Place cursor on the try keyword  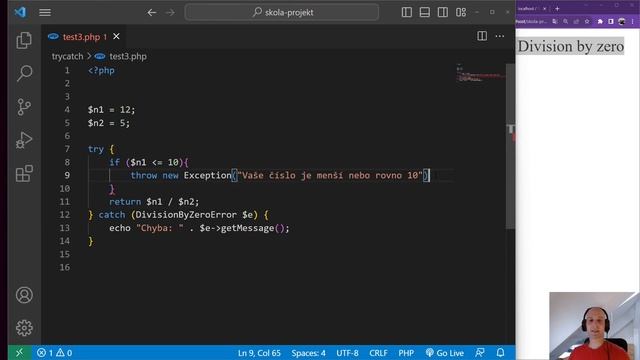[96, 149]
